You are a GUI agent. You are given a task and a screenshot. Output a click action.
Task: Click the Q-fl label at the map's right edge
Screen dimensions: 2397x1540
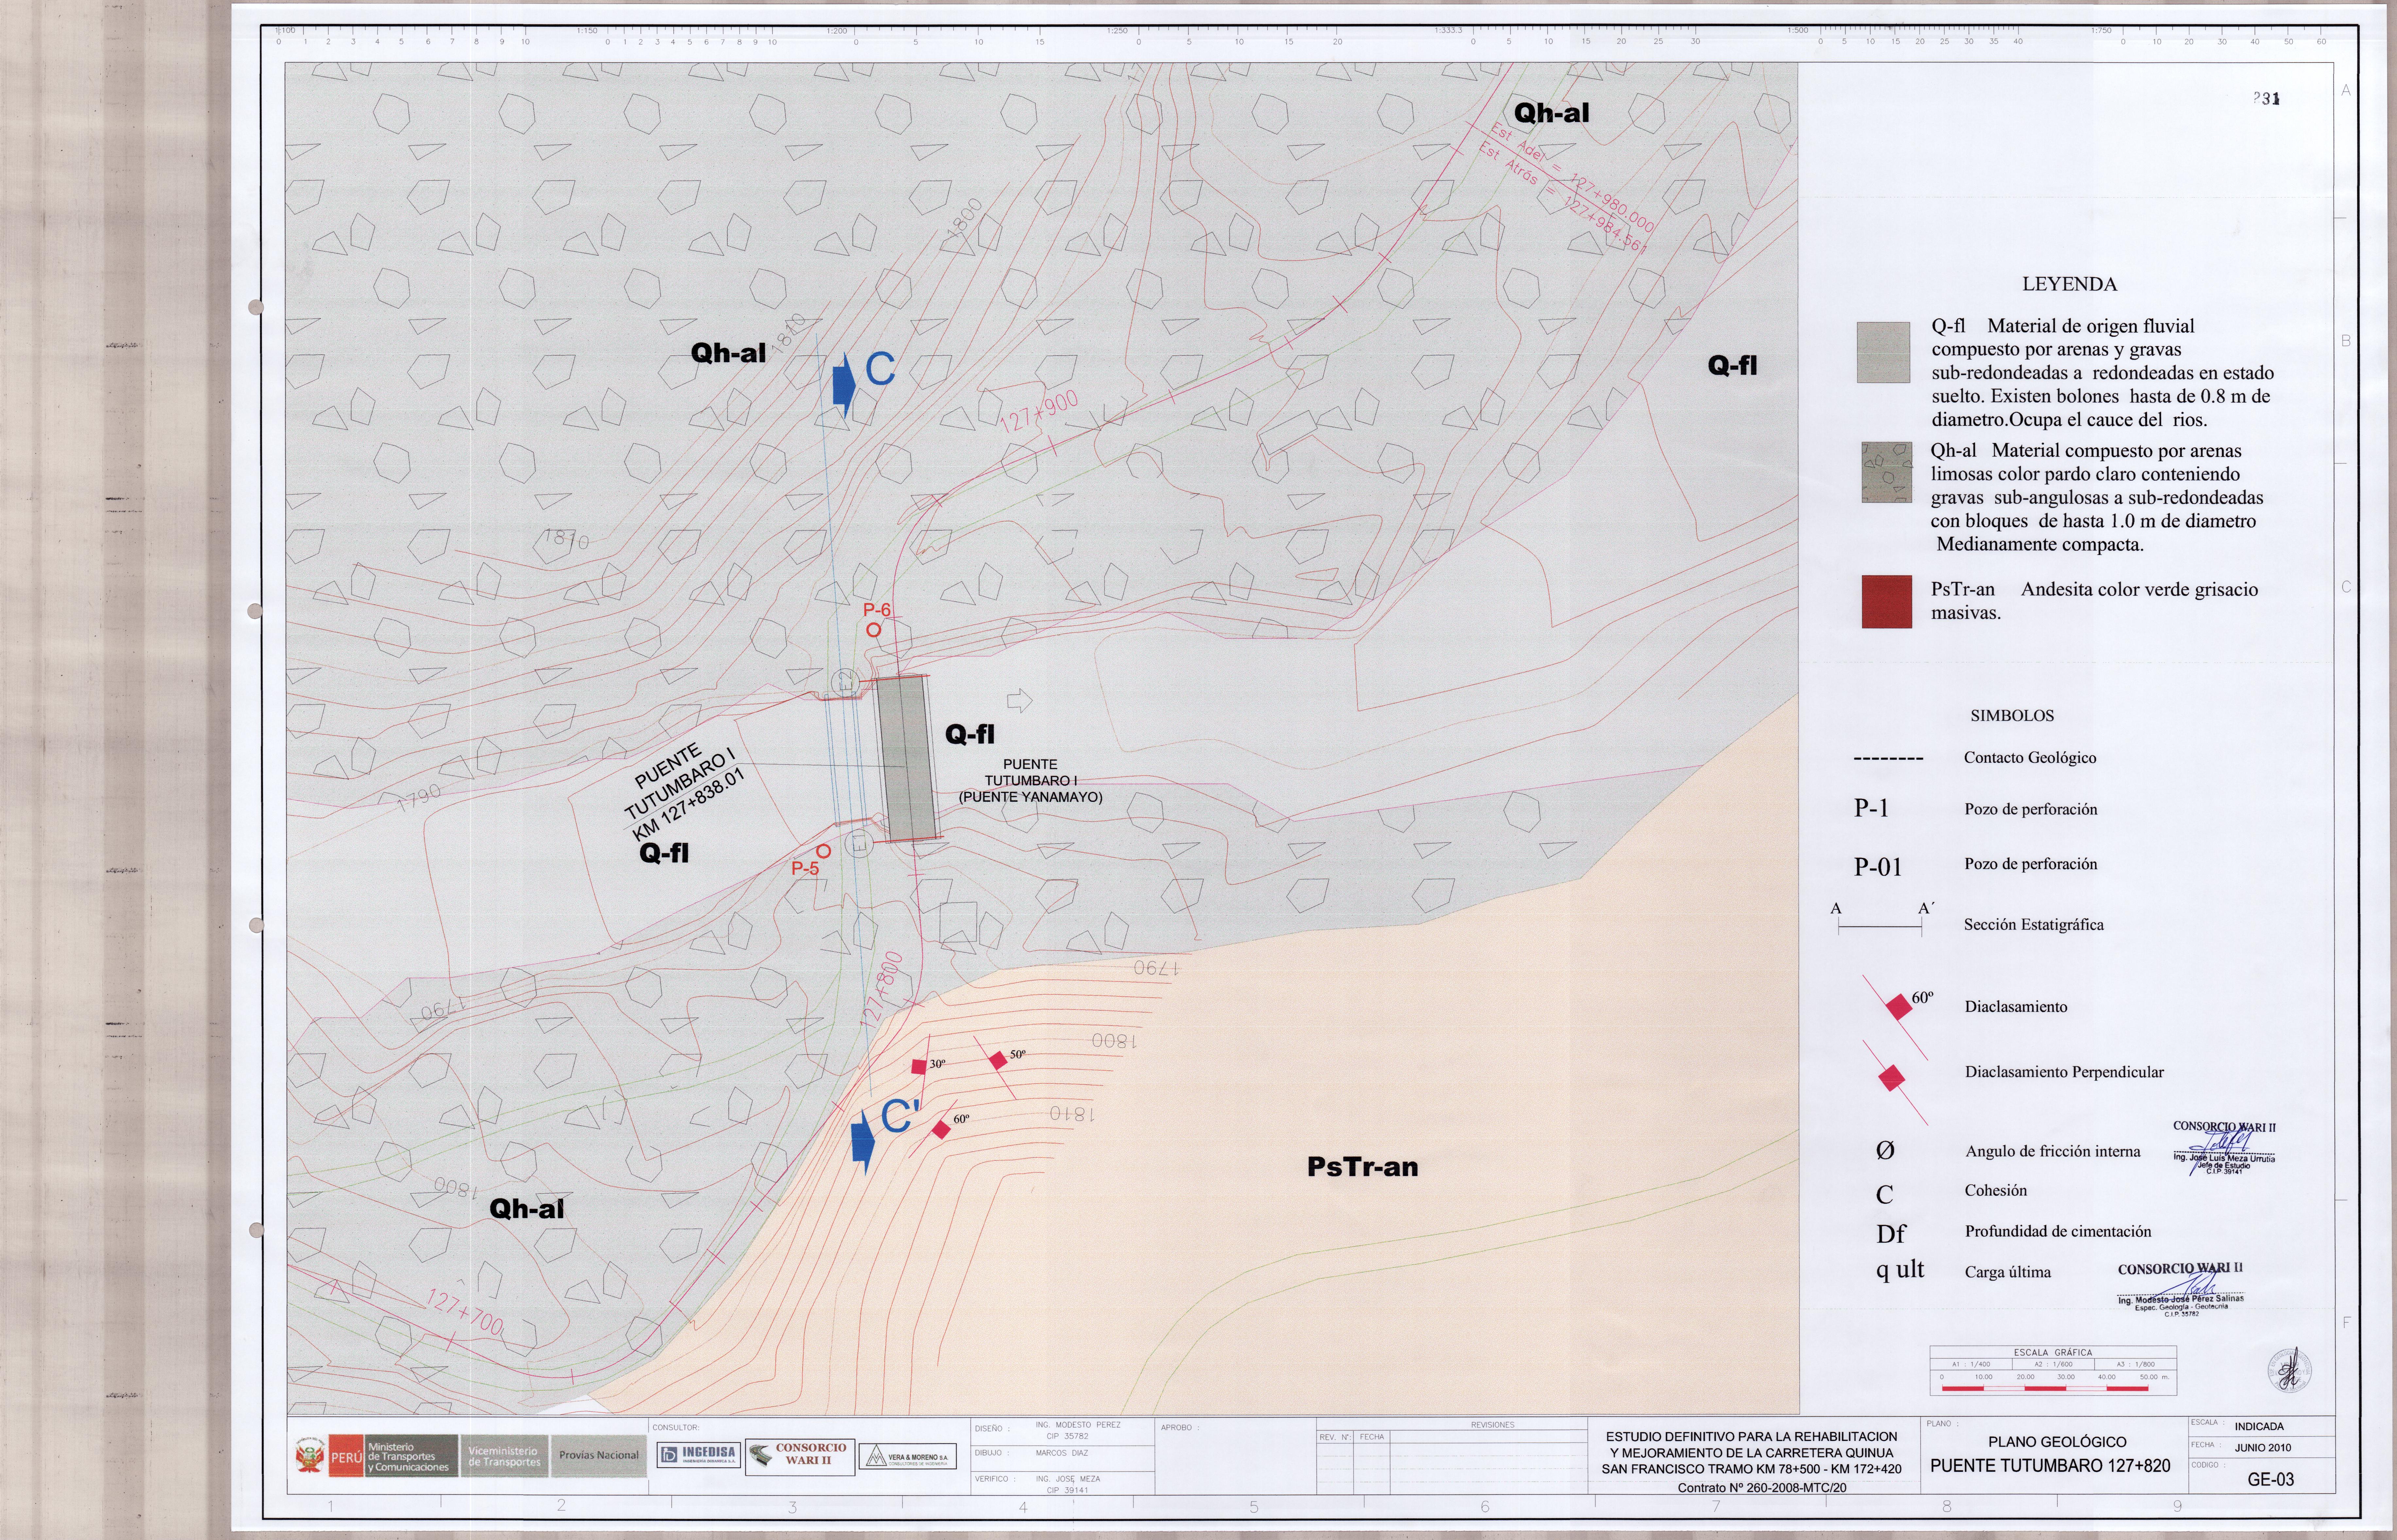[1732, 366]
